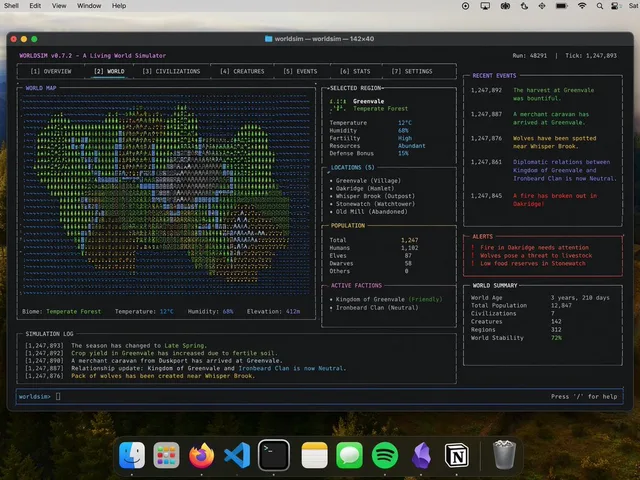Select Greenvale (Village) in locations list
This screenshot has height=480, width=640.
point(368,180)
